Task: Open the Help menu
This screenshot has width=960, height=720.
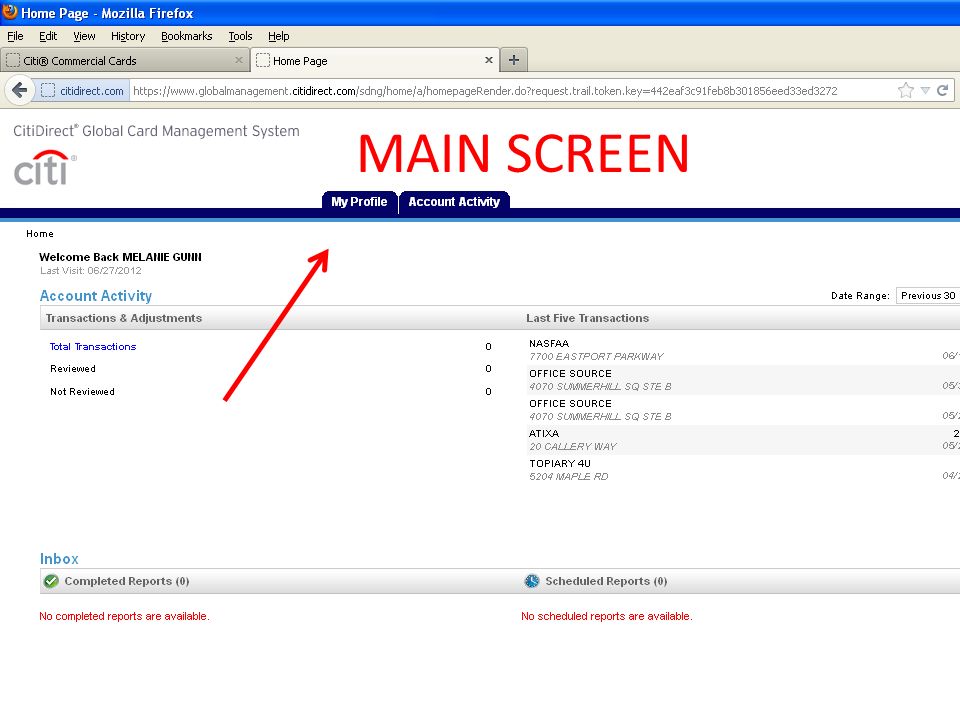Action: pyautogui.click(x=279, y=36)
